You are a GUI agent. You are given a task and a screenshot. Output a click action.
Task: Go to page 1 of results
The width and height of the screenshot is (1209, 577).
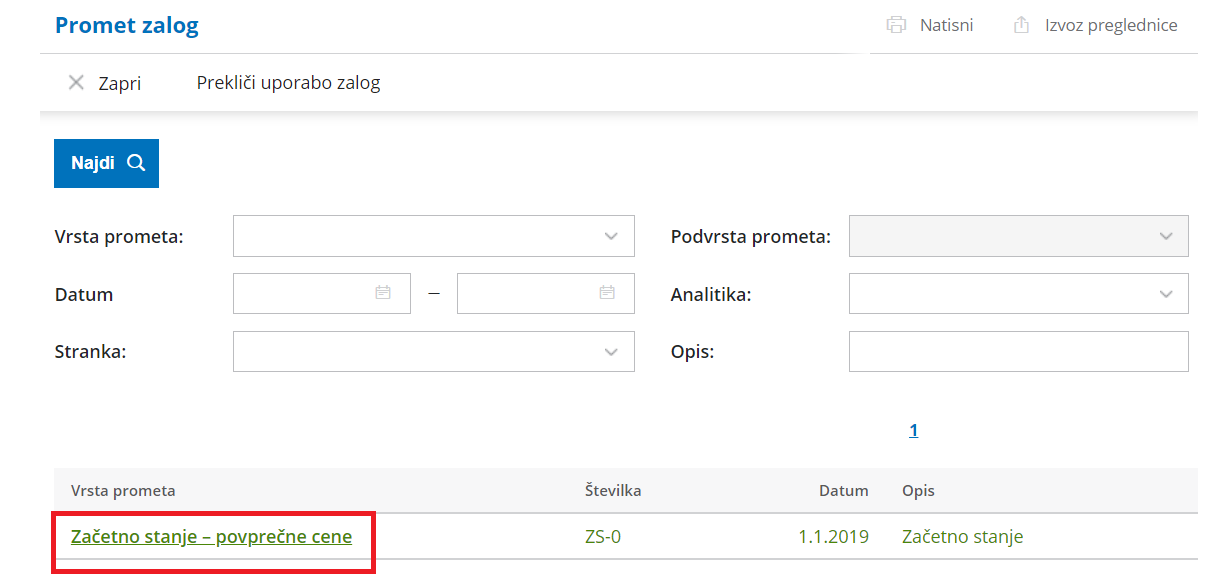[x=913, y=431]
